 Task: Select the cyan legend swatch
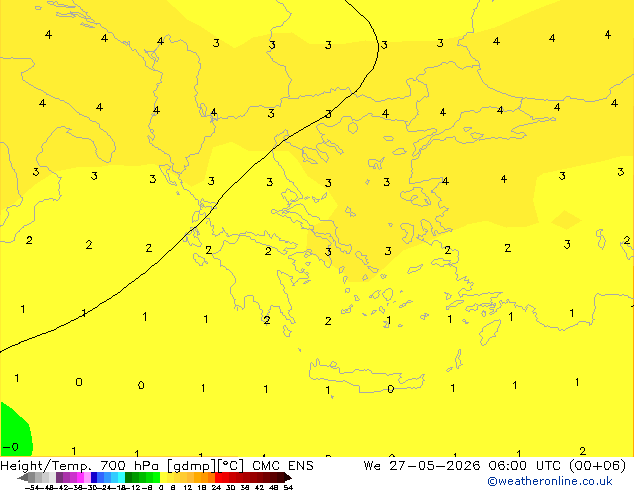121,477
